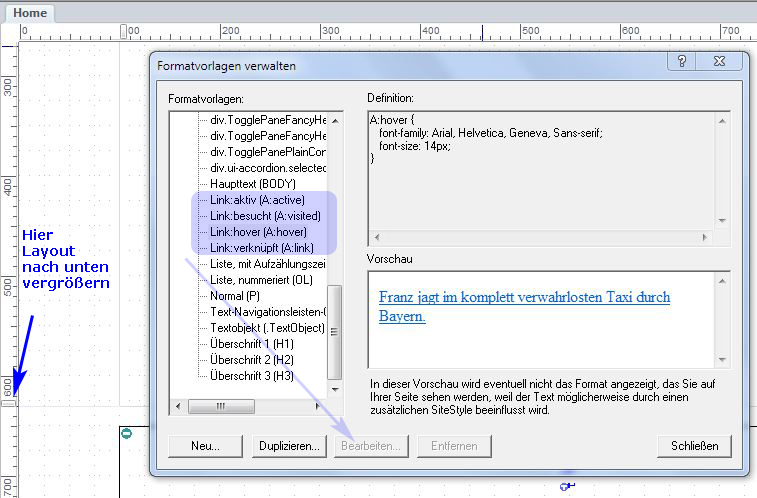
Task: Click the Definition box scroll-up arrow
Action: click(x=721, y=119)
